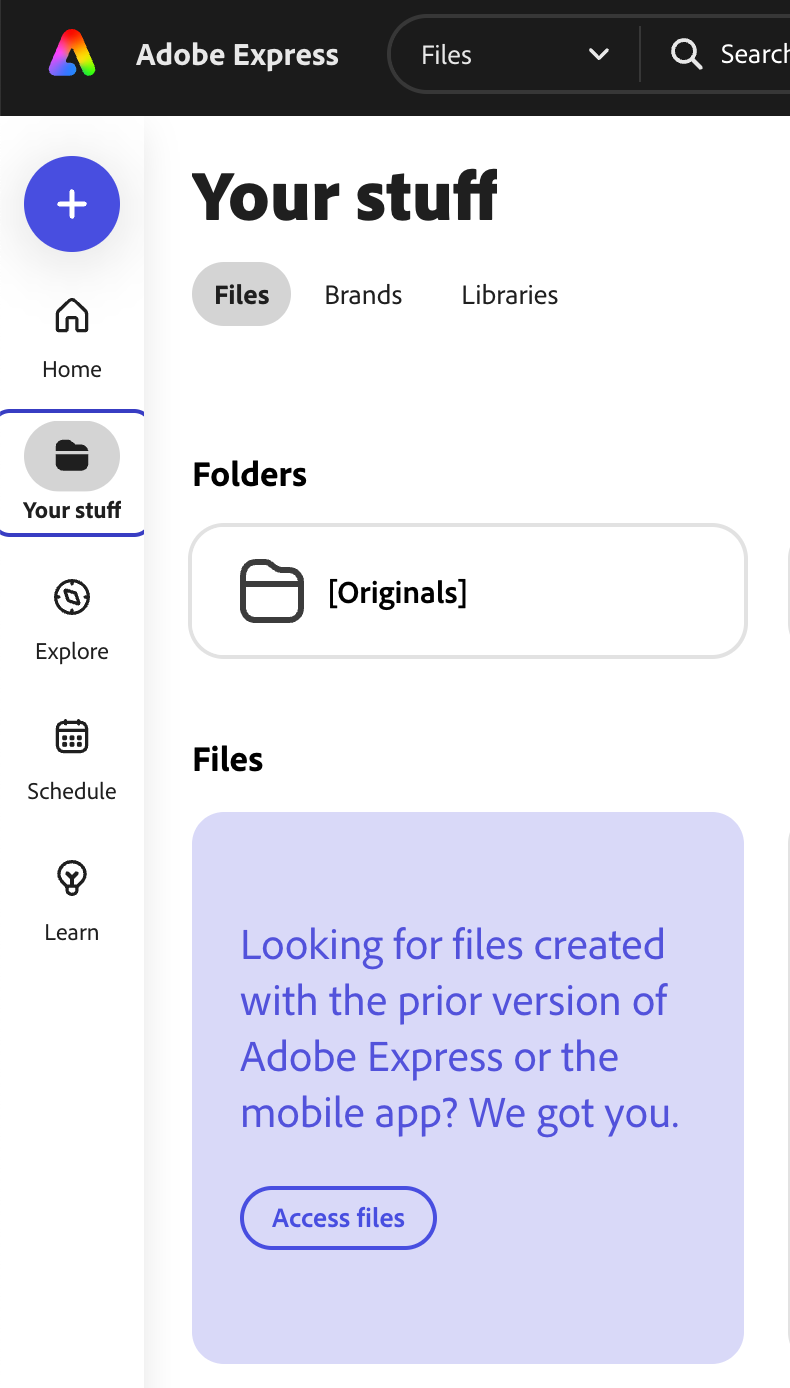Select the Home icon in the sidebar
The width and height of the screenshot is (790, 1388).
(x=71, y=316)
